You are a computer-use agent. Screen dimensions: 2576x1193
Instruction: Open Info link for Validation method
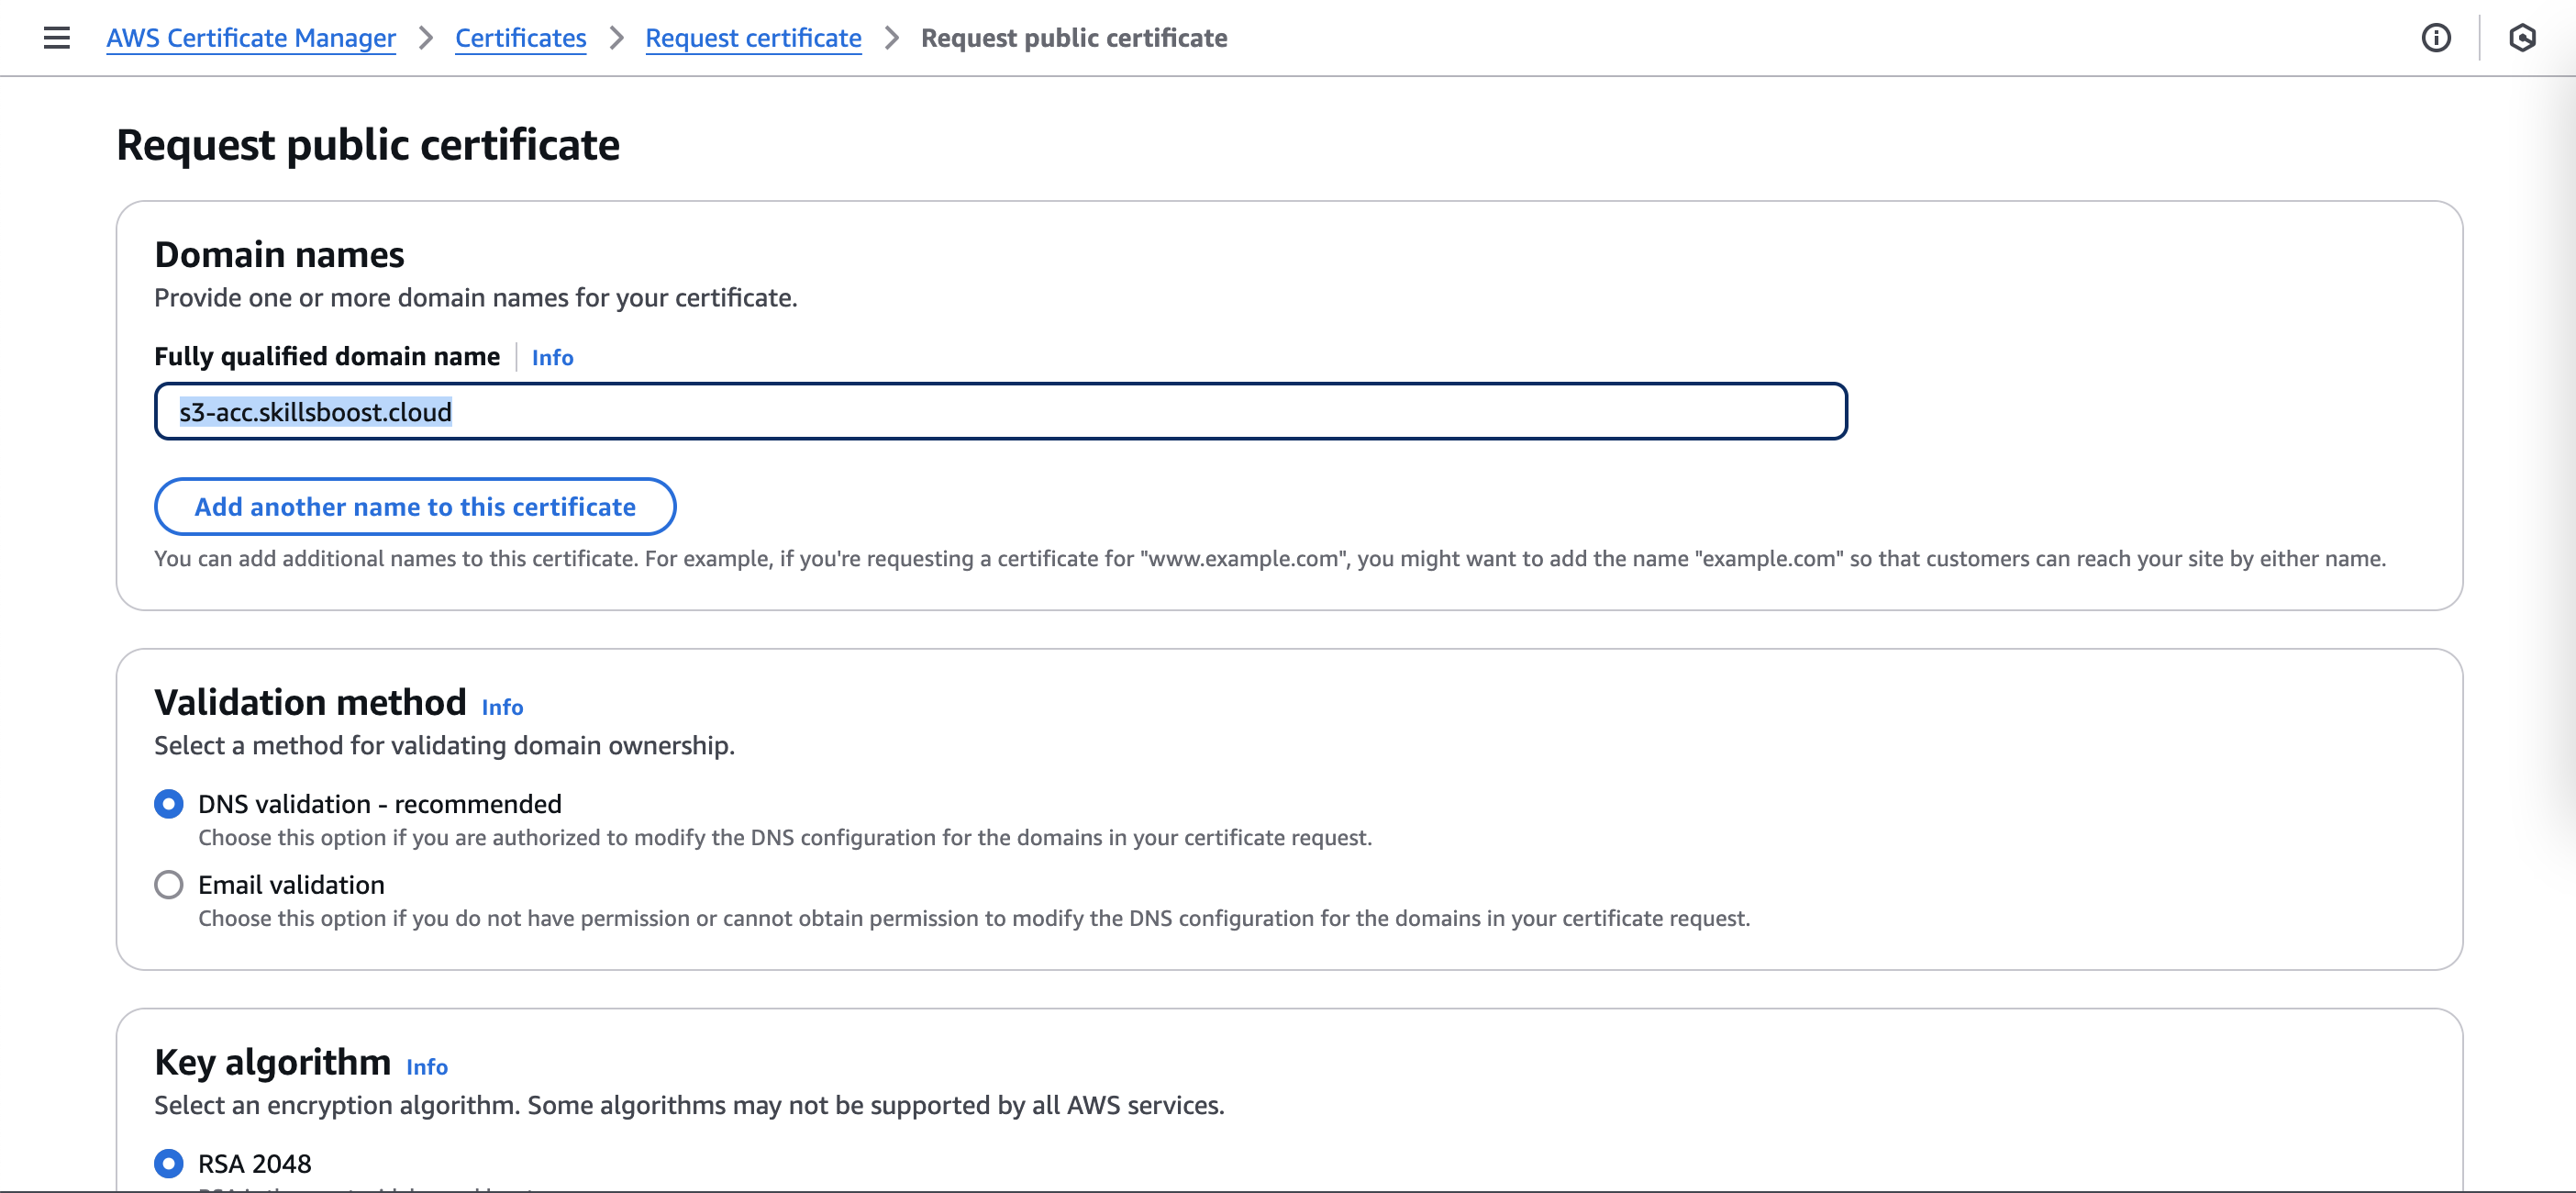(x=502, y=707)
